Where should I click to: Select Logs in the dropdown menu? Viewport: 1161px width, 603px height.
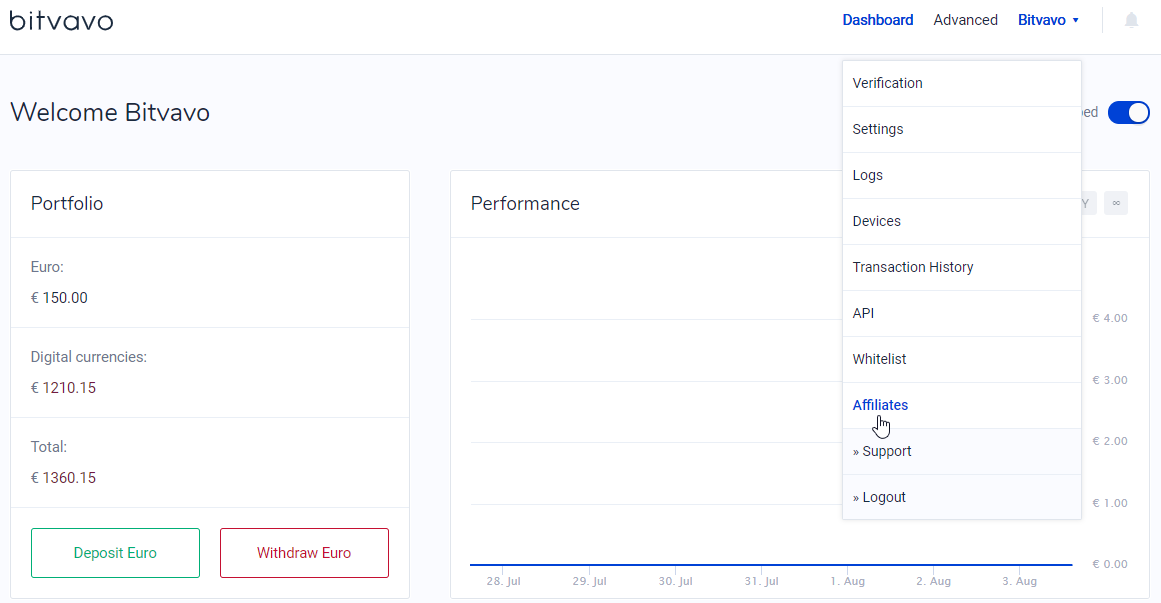(x=962, y=176)
